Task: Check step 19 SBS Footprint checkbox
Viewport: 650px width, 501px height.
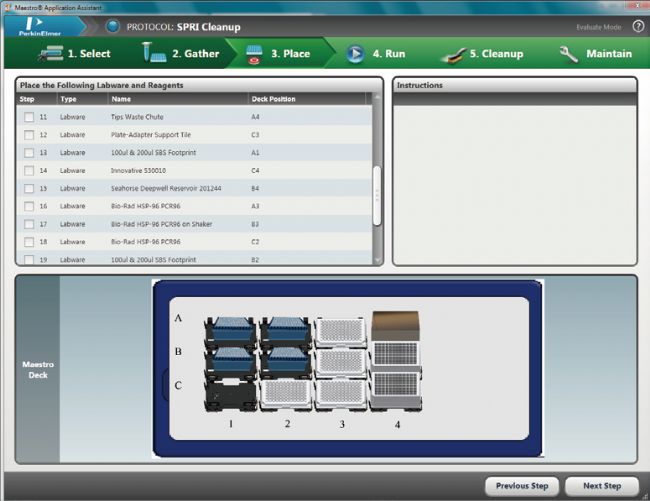Action: tap(29, 260)
